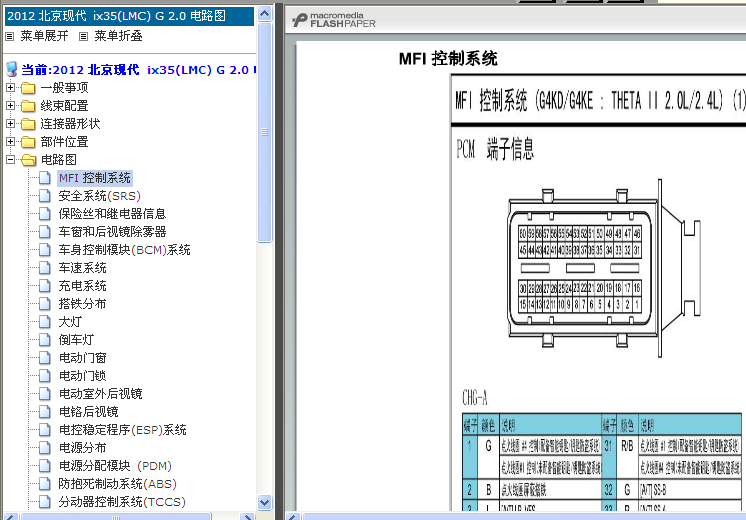Click the Macromedia FlashPaper logo
Image resolution: width=746 pixels, height=520 pixels.
[x=334, y=20]
